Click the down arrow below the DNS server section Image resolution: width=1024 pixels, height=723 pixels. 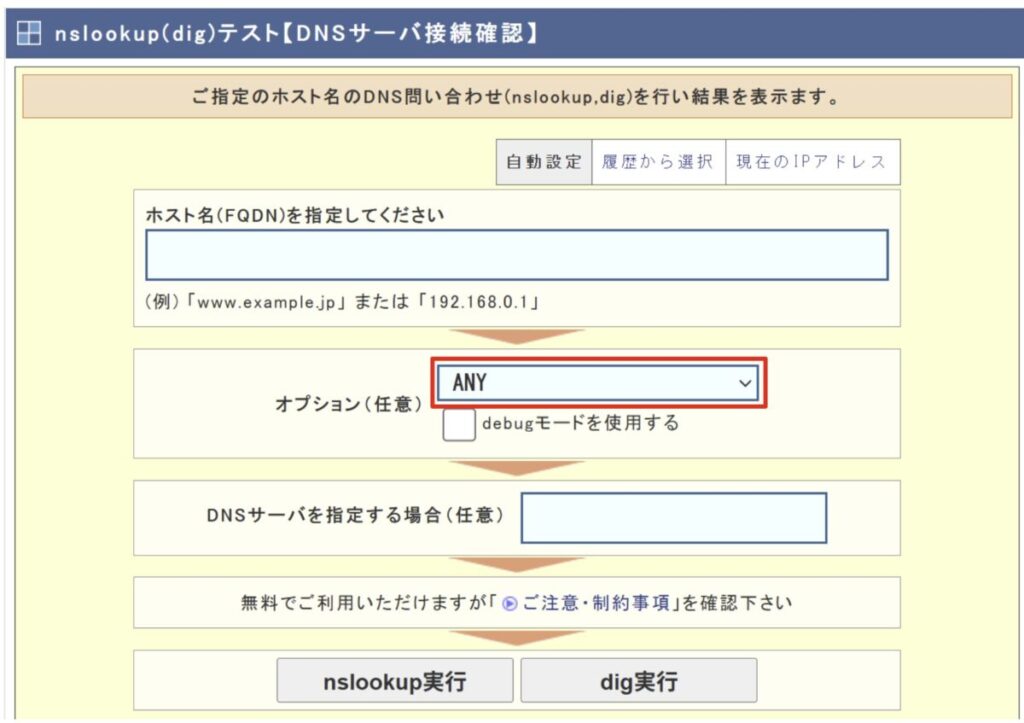(x=516, y=565)
